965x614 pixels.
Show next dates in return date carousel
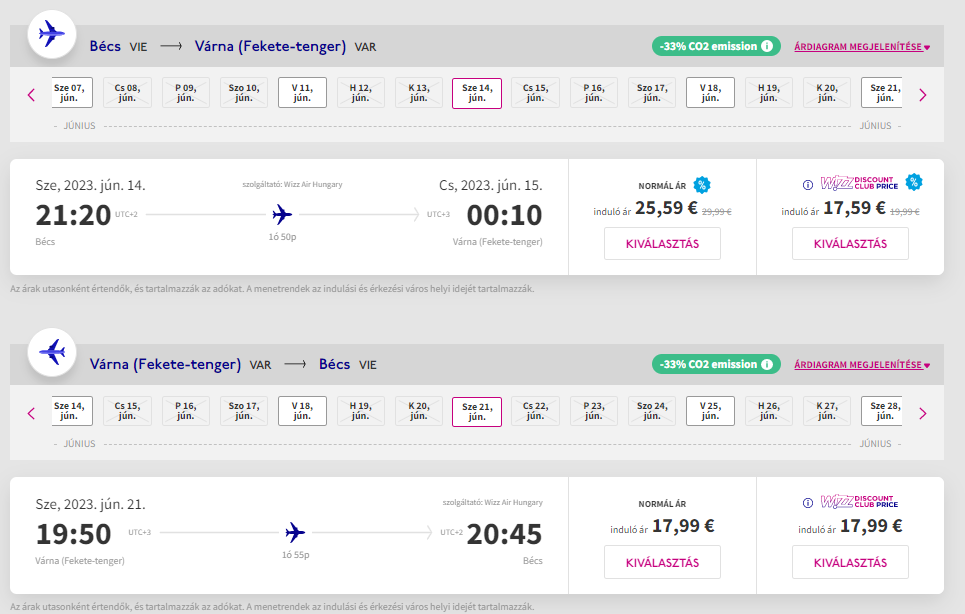click(x=922, y=413)
